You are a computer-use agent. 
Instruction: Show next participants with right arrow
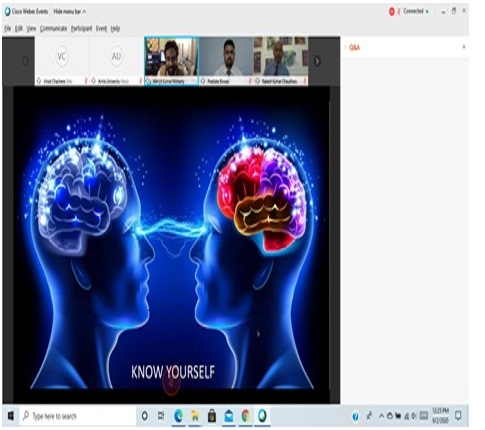tap(317, 61)
